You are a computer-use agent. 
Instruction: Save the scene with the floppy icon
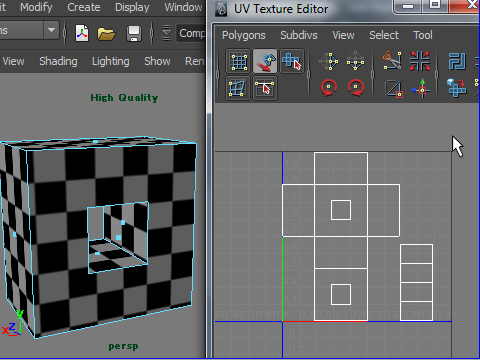point(134,34)
